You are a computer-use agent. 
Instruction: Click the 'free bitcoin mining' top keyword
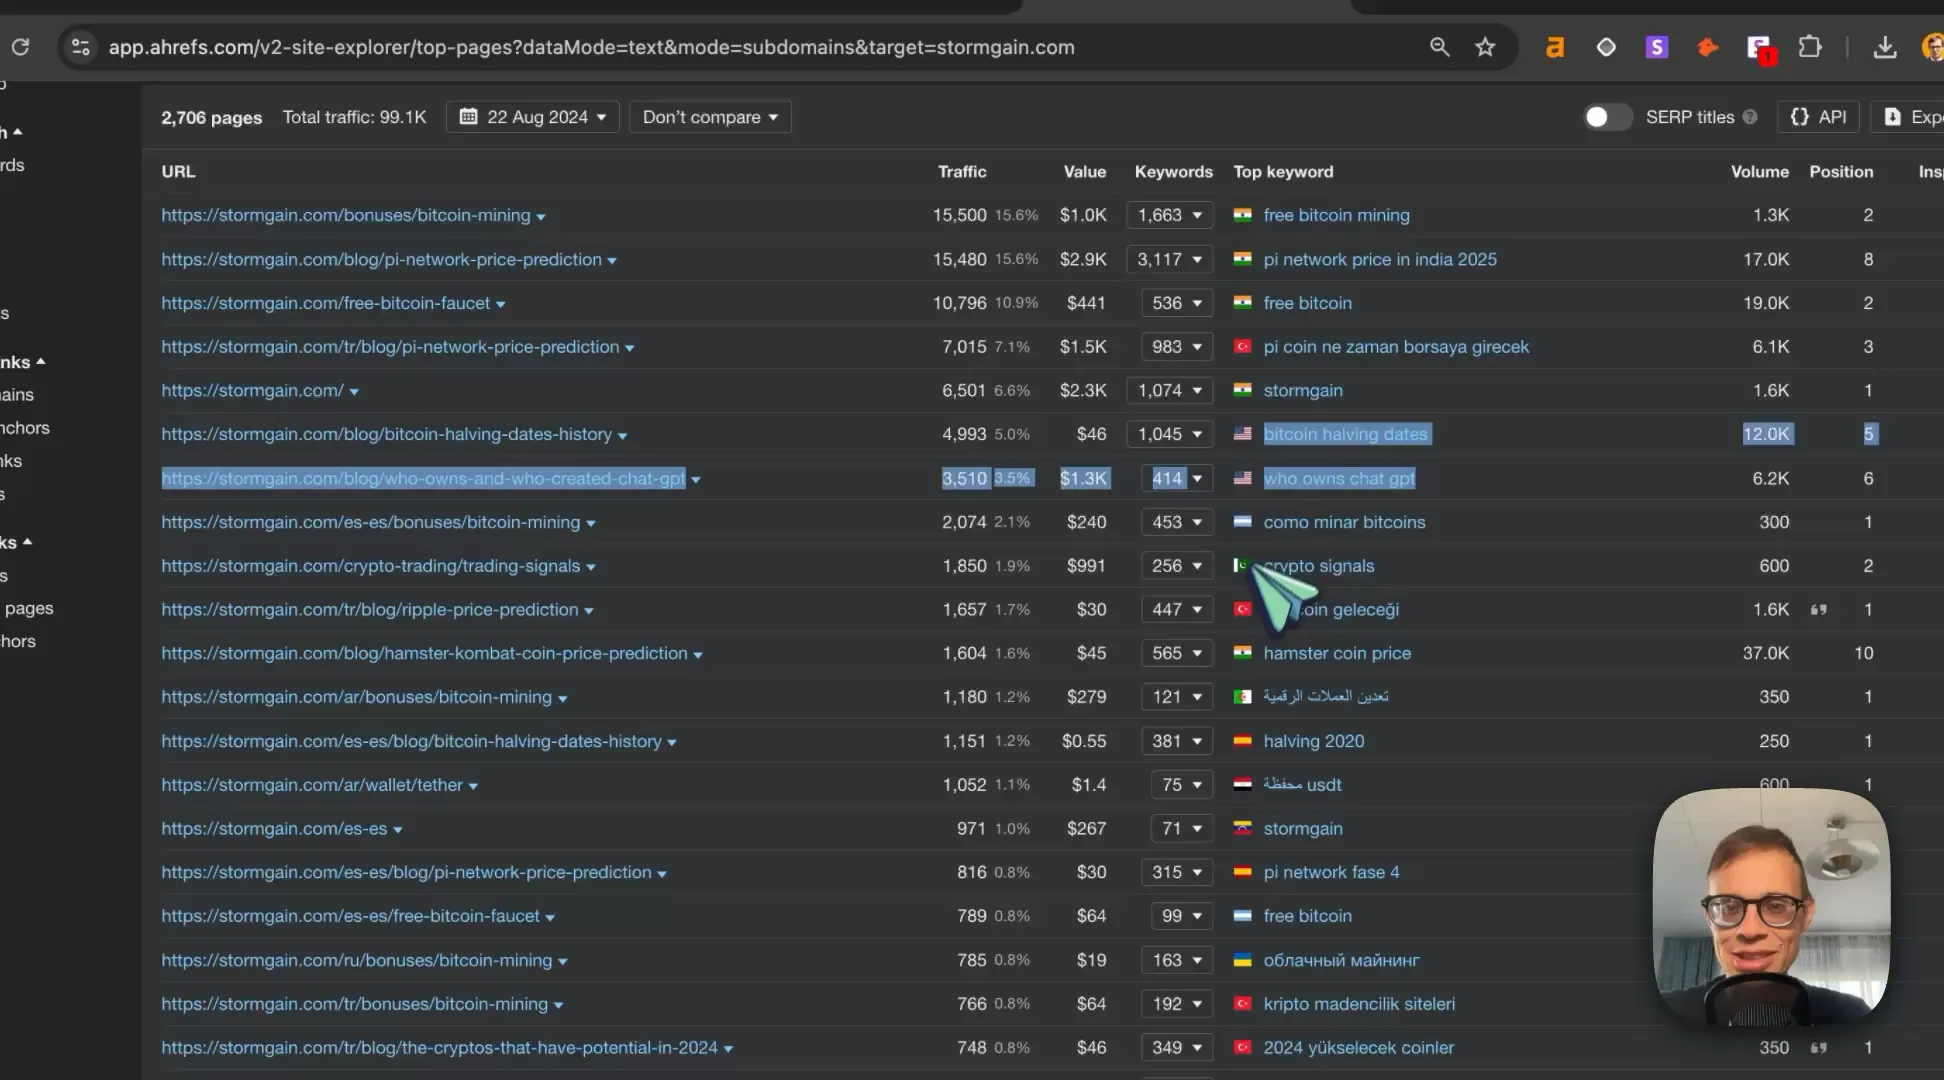1336,215
